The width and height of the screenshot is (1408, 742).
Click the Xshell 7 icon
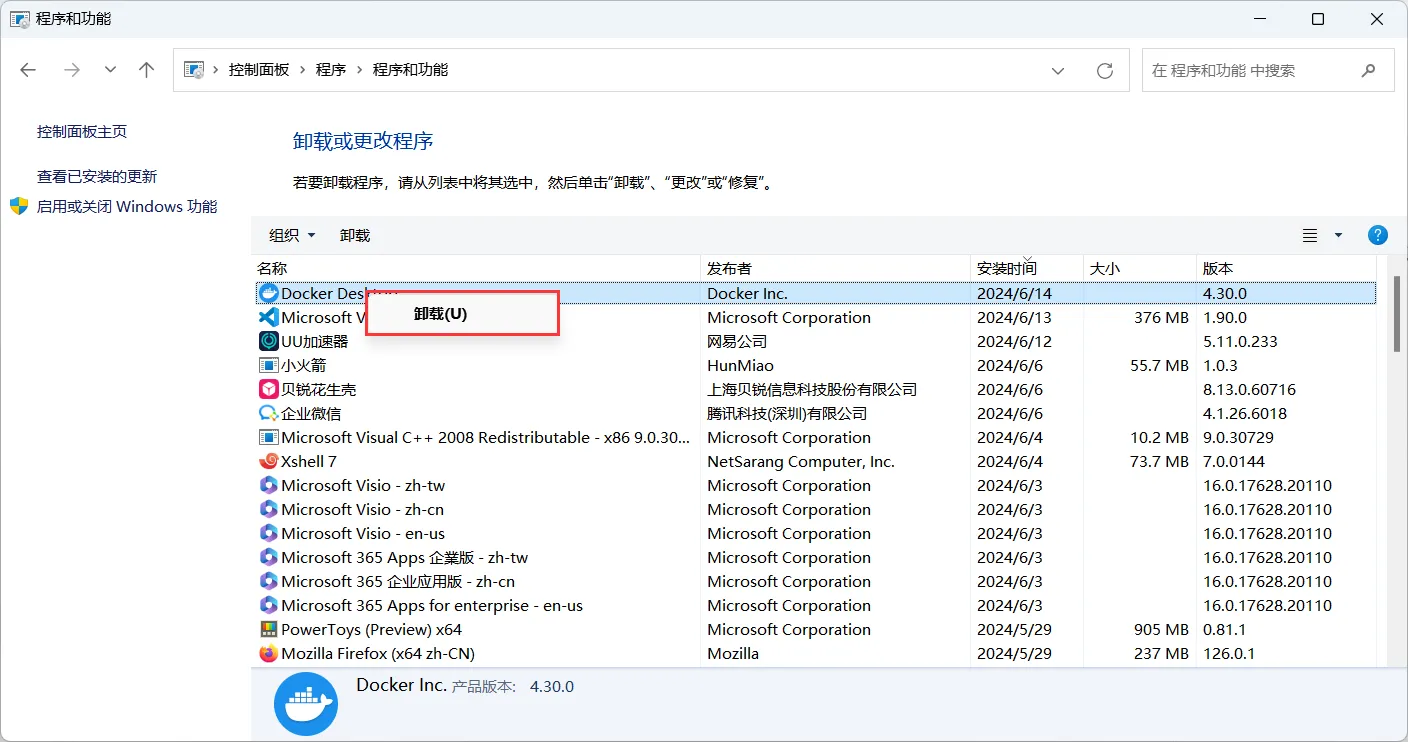[x=268, y=461]
